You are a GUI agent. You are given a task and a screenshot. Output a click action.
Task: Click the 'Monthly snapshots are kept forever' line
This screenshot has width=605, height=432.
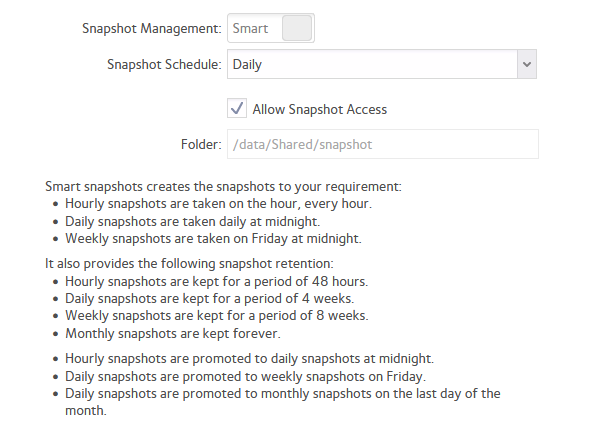pos(173,334)
